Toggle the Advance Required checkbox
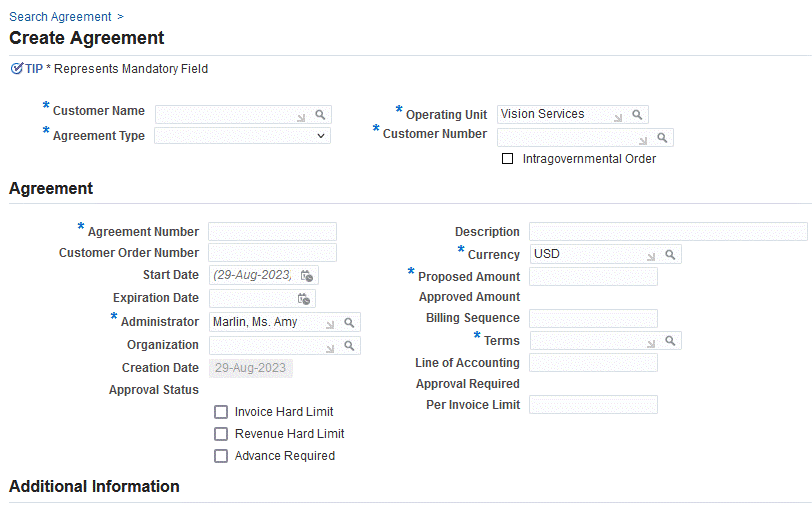The image size is (812, 510). (x=221, y=456)
